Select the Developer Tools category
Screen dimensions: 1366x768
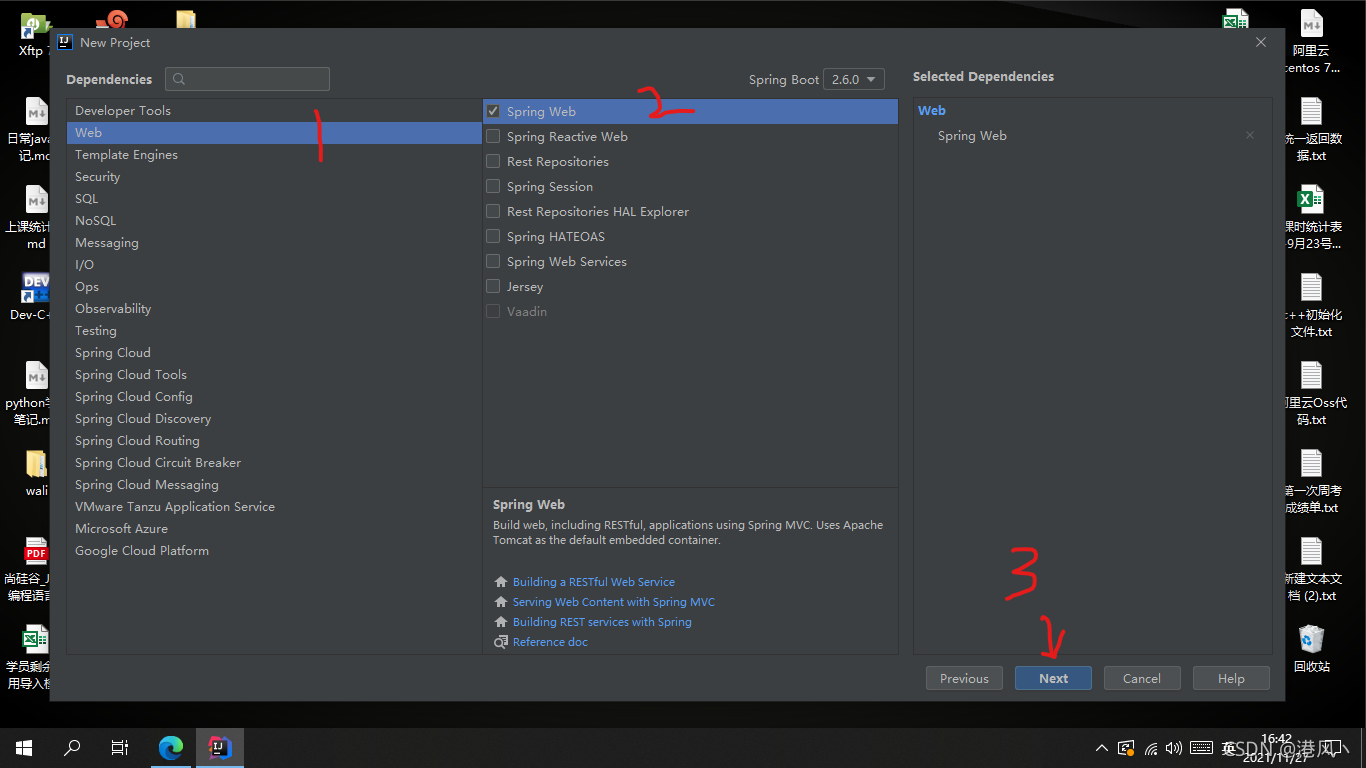point(274,110)
